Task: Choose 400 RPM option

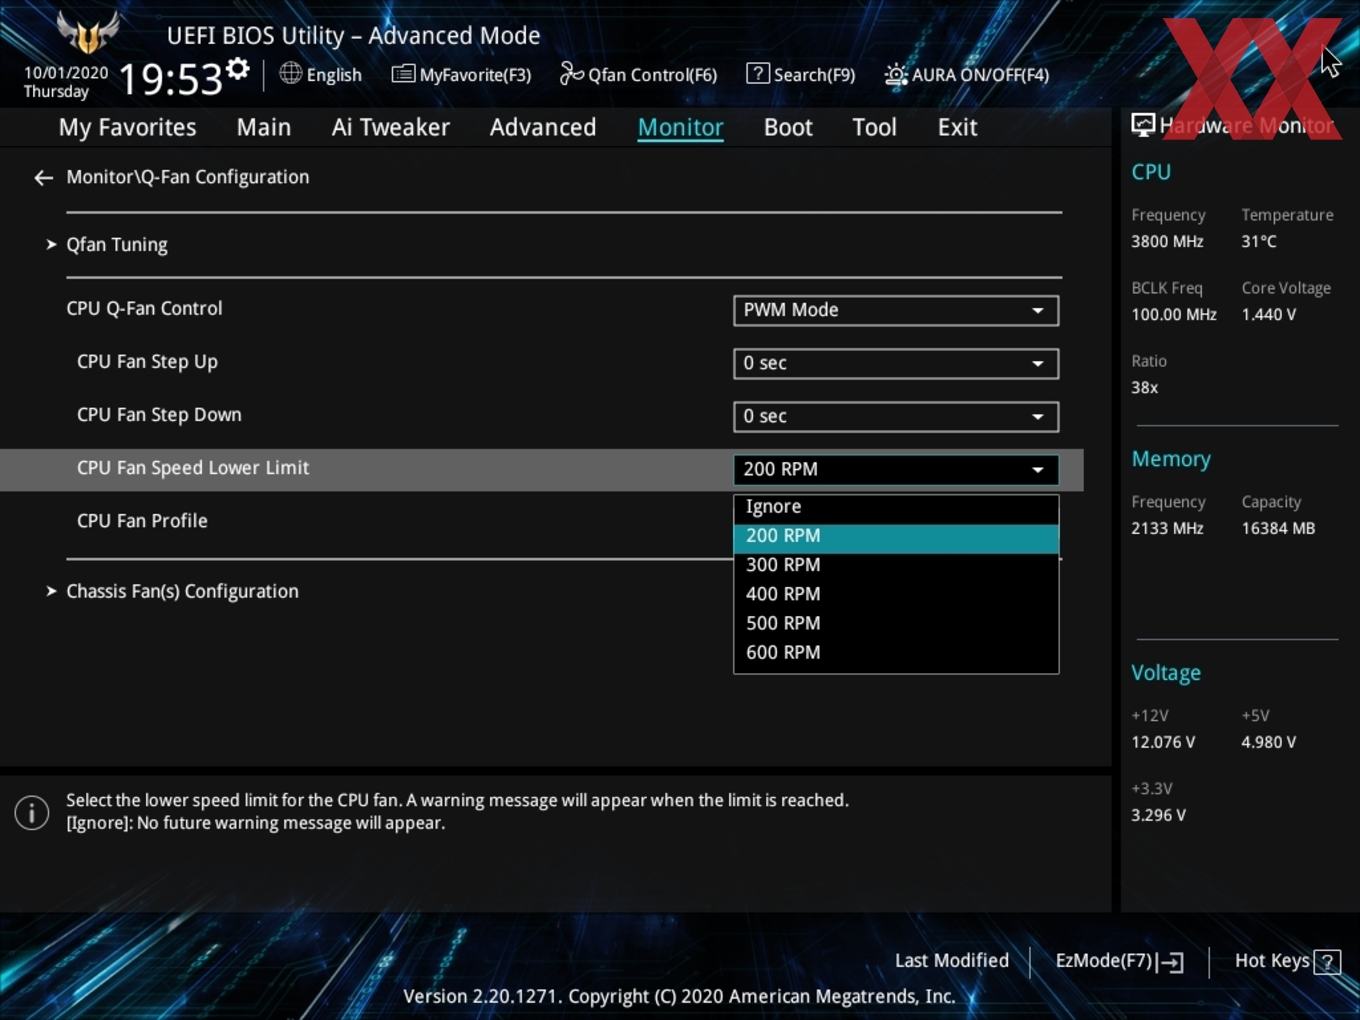Action: [x=896, y=594]
